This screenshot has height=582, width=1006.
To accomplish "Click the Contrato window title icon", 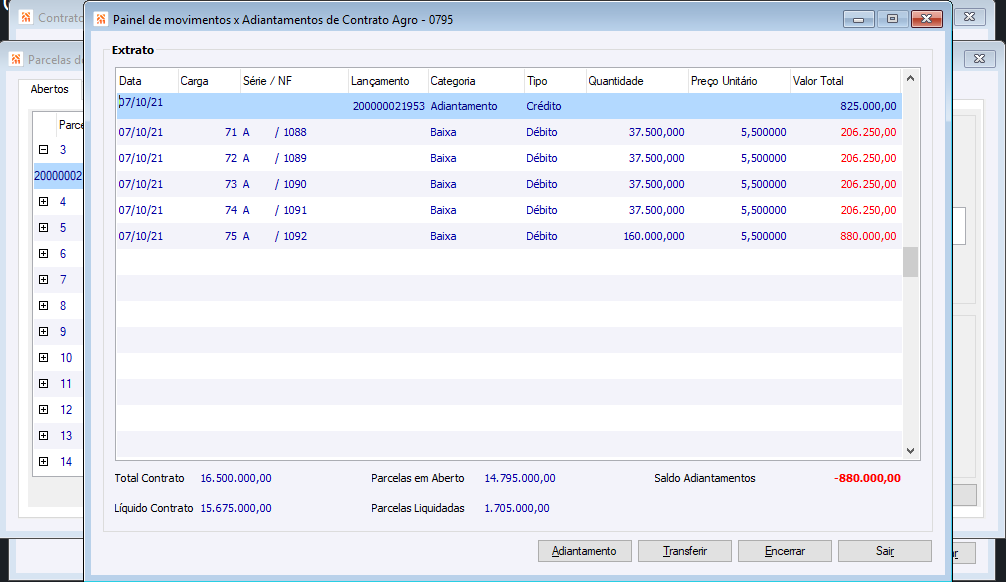I will click(26, 18).
